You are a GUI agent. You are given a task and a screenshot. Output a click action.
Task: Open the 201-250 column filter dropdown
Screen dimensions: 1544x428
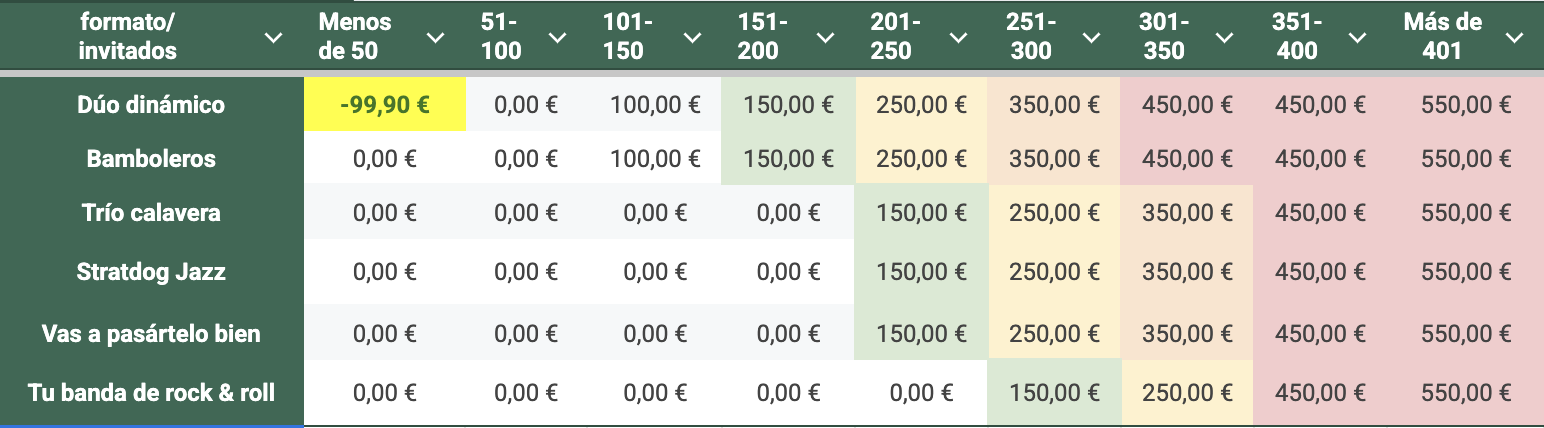tap(958, 38)
